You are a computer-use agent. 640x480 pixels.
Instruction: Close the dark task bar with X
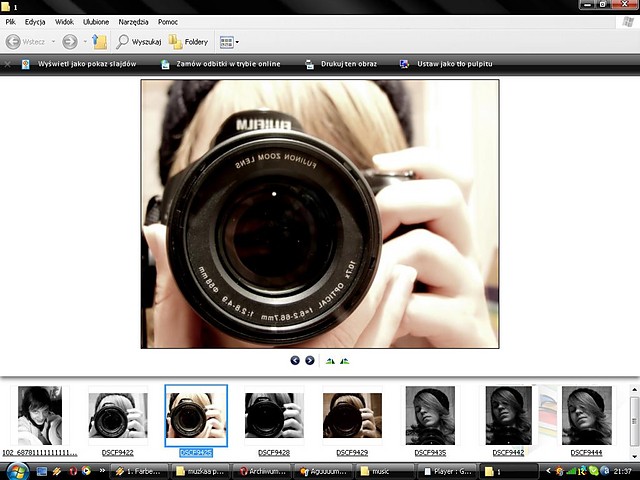click(x=7, y=64)
